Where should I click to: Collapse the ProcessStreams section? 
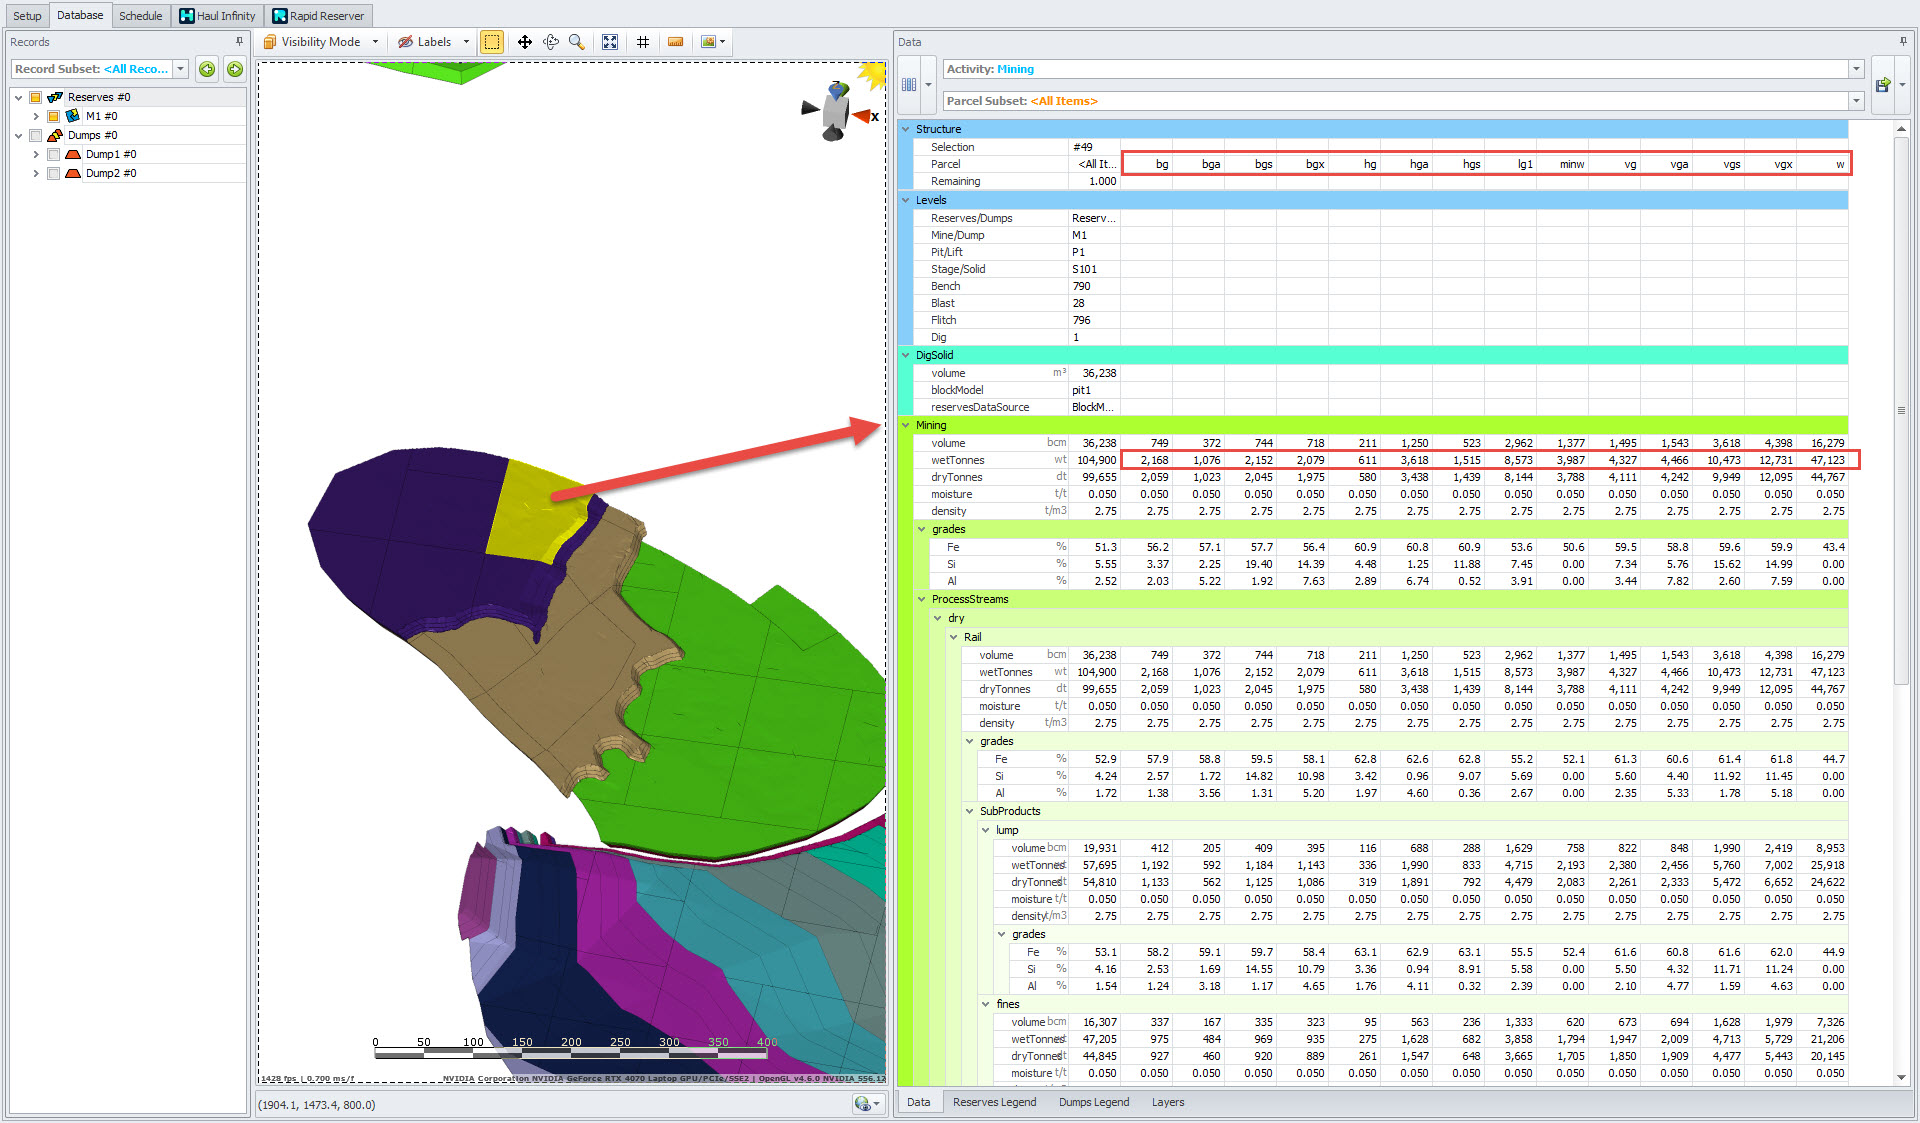point(922,598)
